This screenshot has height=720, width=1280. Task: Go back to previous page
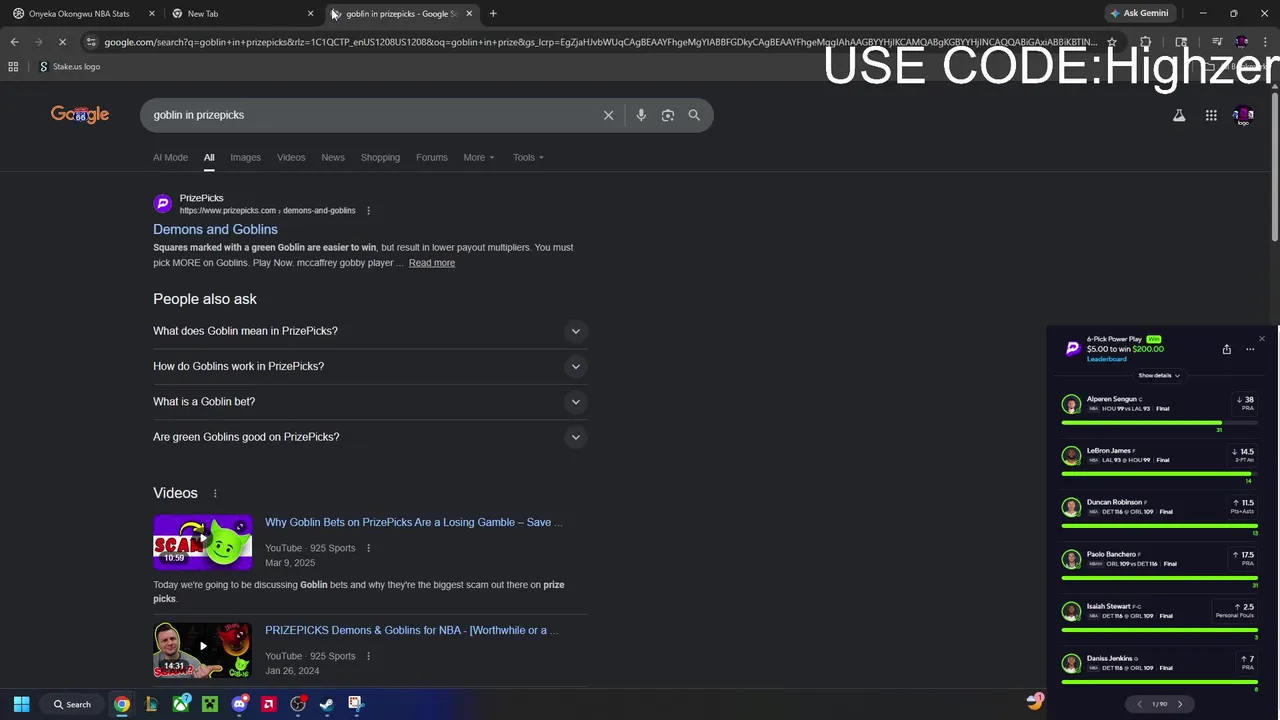(x=14, y=42)
